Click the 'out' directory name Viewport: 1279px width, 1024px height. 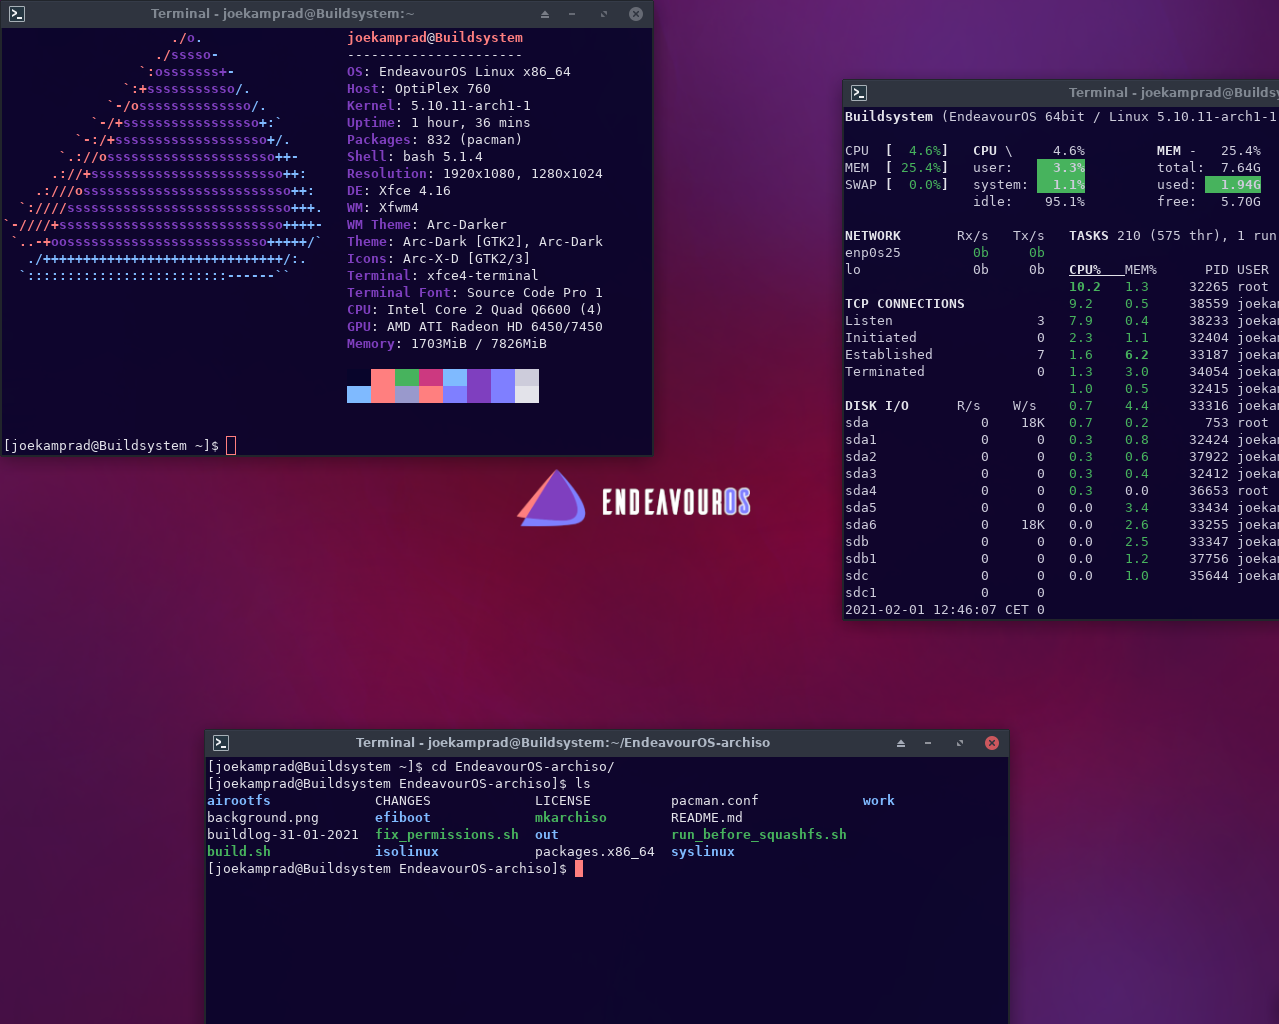pyautogui.click(x=547, y=834)
